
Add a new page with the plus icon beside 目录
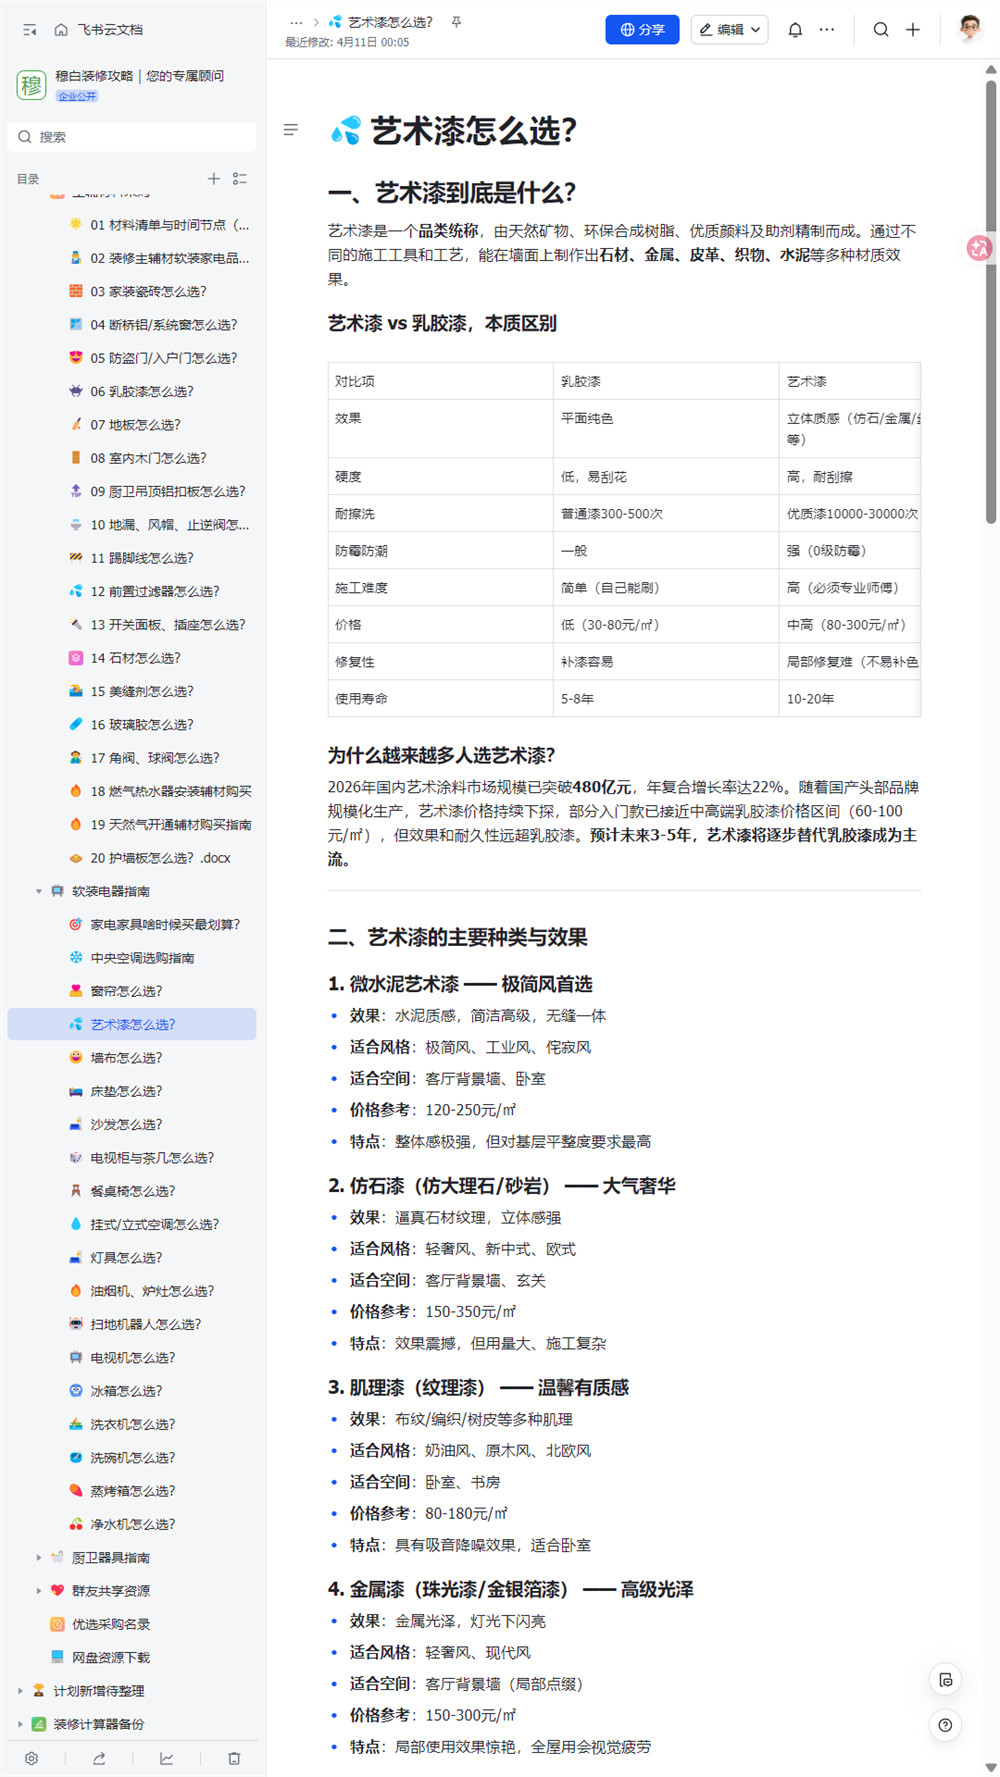pos(213,178)
